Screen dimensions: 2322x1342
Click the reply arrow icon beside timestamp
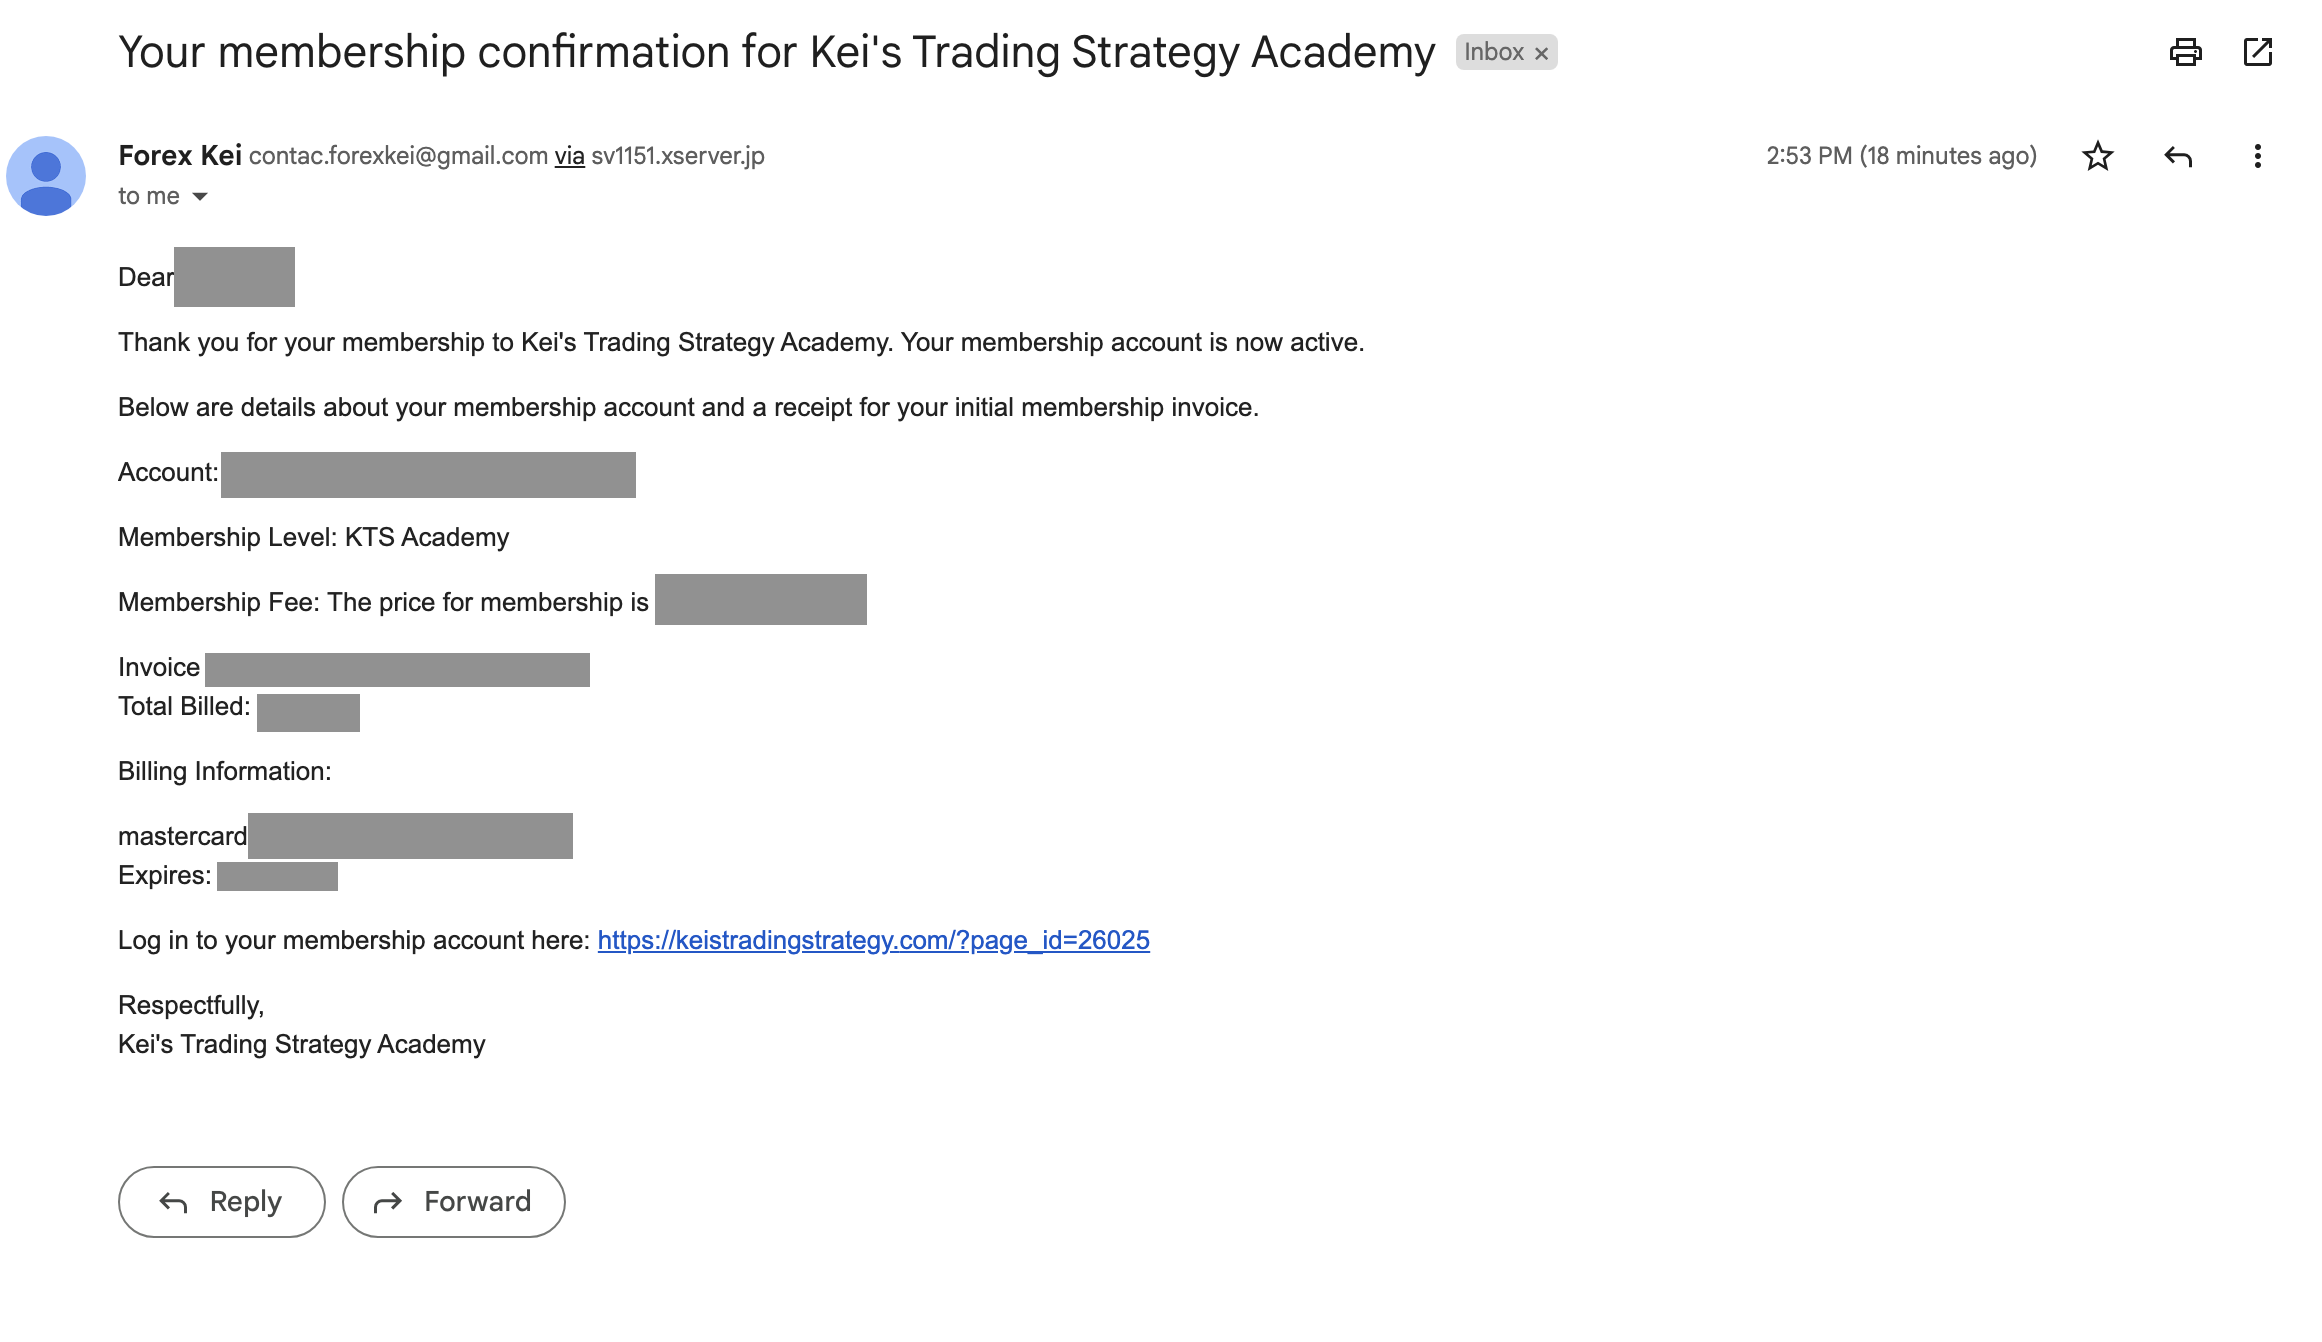click(2178, 156)
